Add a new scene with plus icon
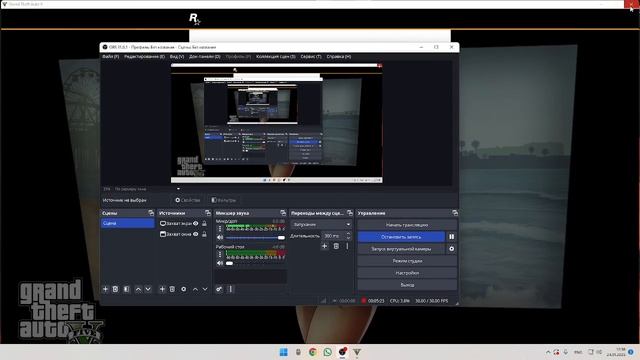 [105, 289]
